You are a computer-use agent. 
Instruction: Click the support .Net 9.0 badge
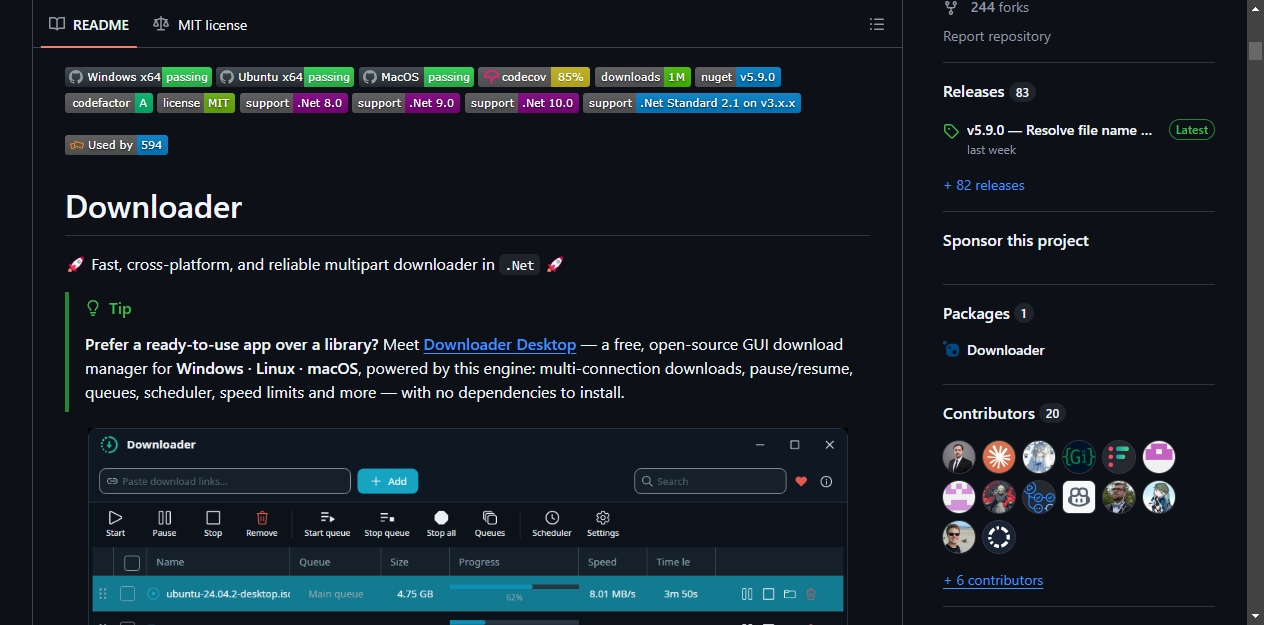[x=406, y=103]
